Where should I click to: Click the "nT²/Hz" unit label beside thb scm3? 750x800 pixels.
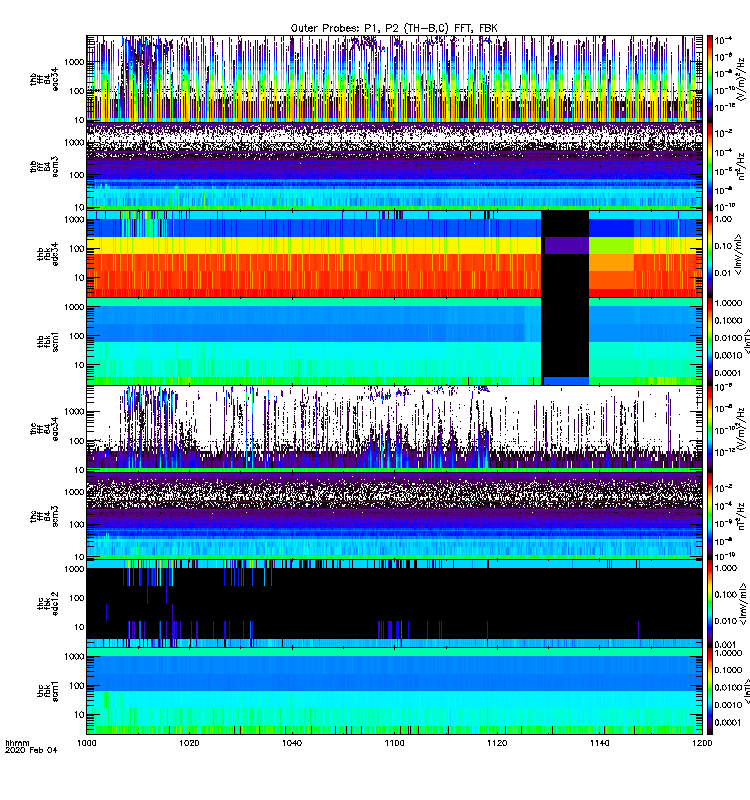(x=743, y=166)
